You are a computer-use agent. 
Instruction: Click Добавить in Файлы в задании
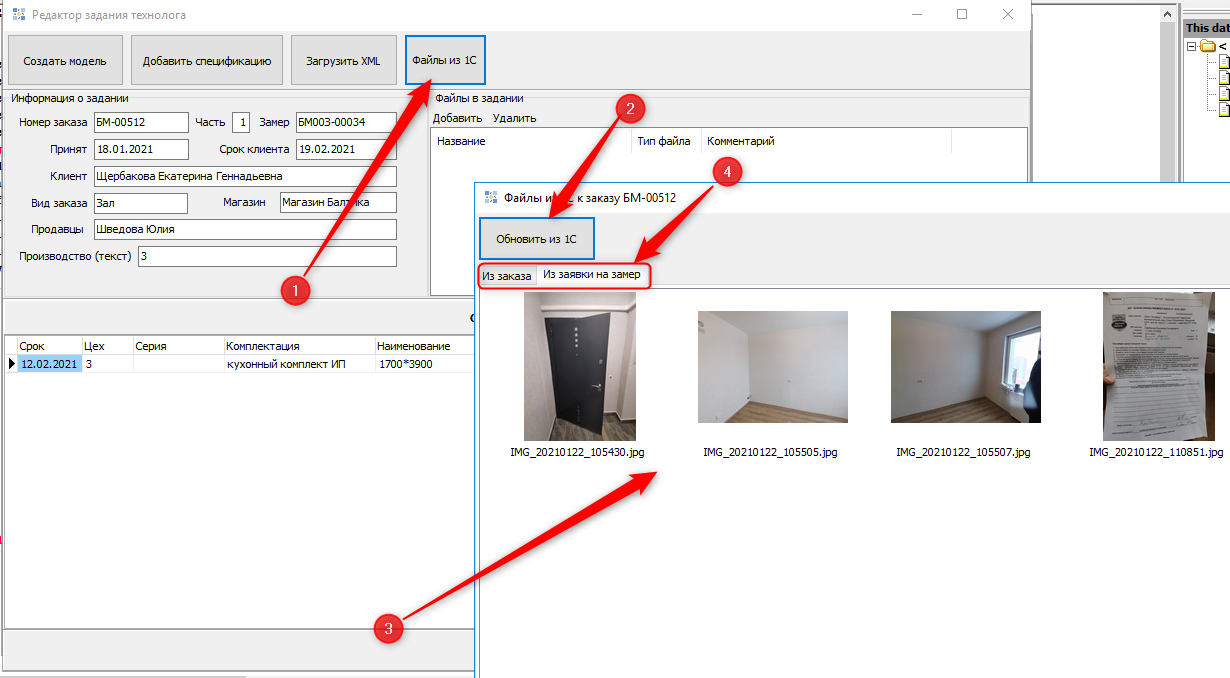click(x=457, y=118)
